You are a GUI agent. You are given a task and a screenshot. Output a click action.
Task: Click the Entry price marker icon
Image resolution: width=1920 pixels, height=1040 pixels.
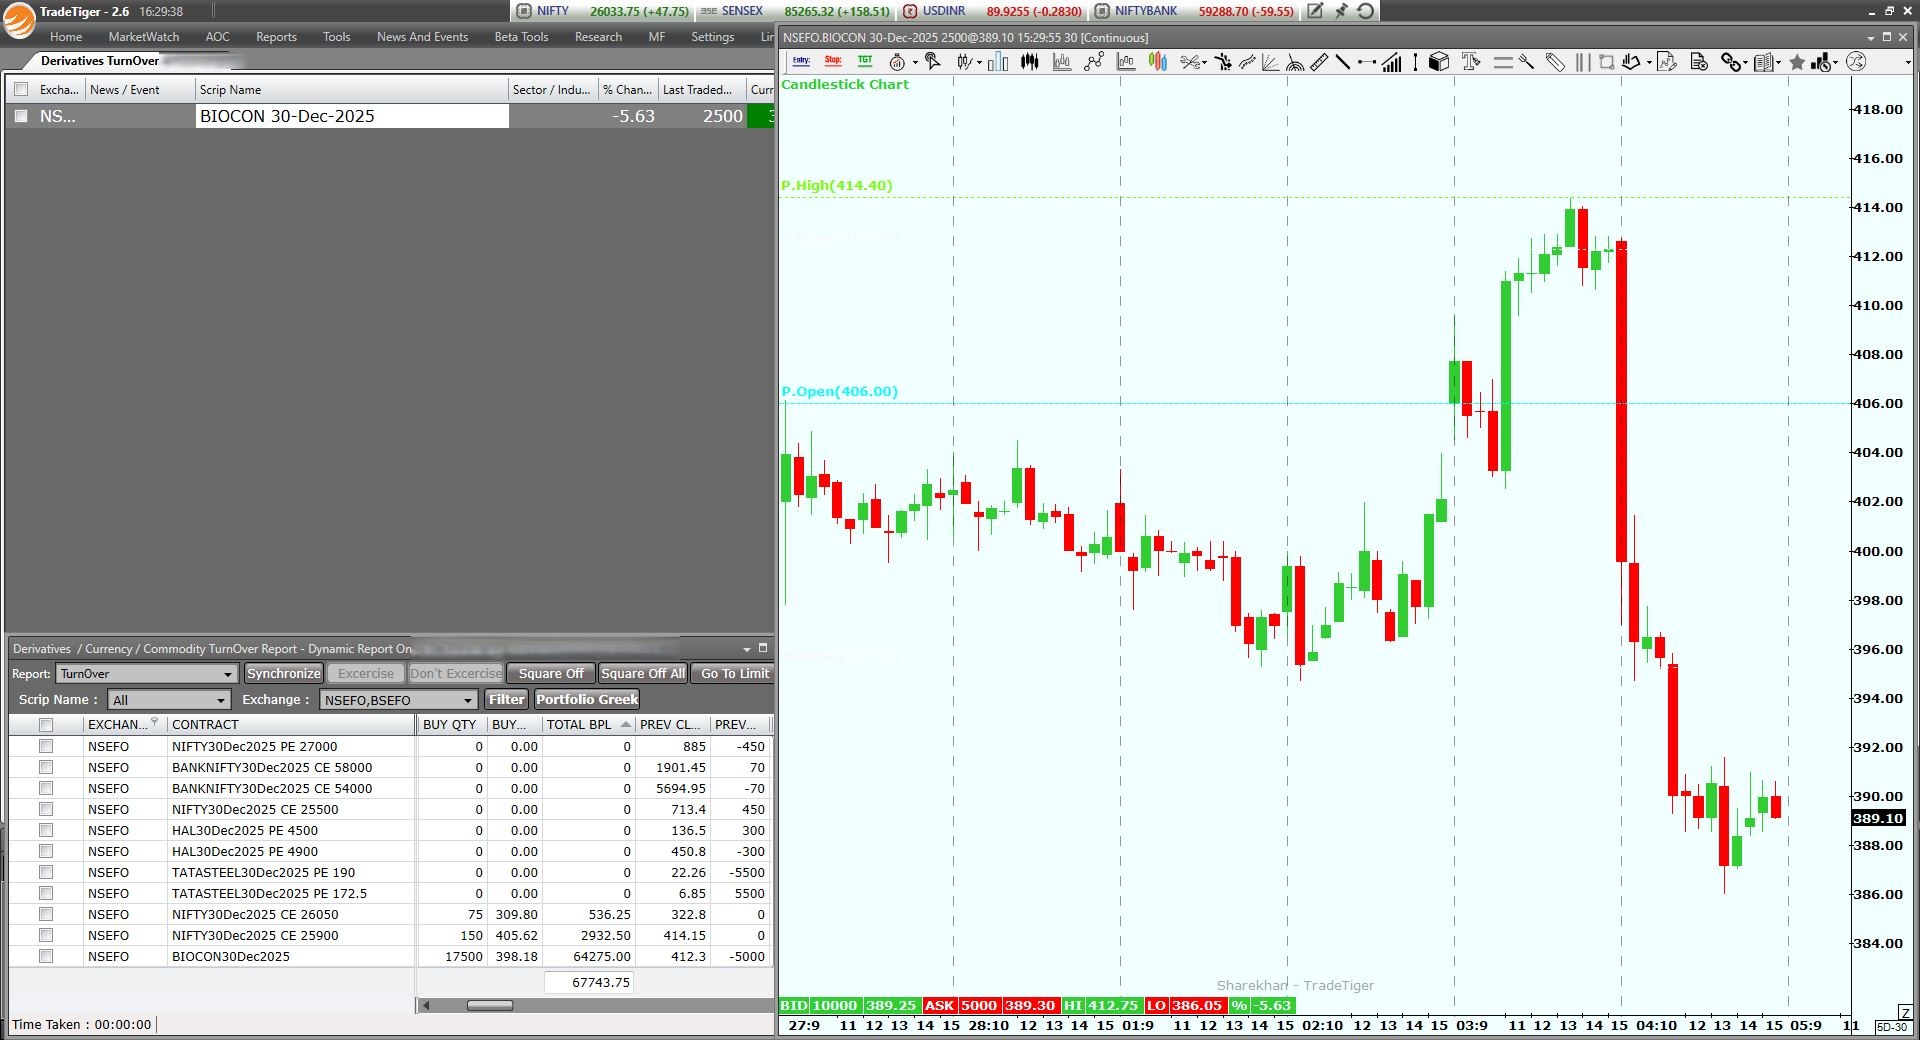pos(801,62)
